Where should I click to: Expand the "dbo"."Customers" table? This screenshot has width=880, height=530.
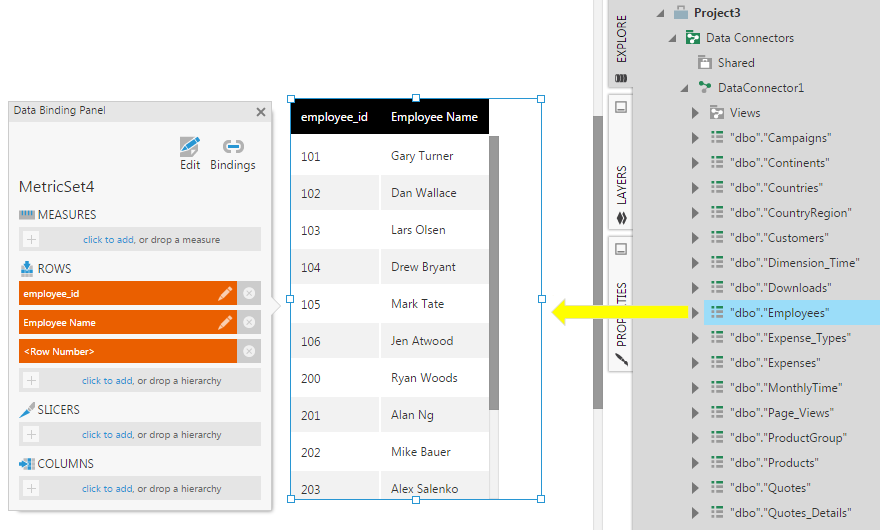point(695,237)
